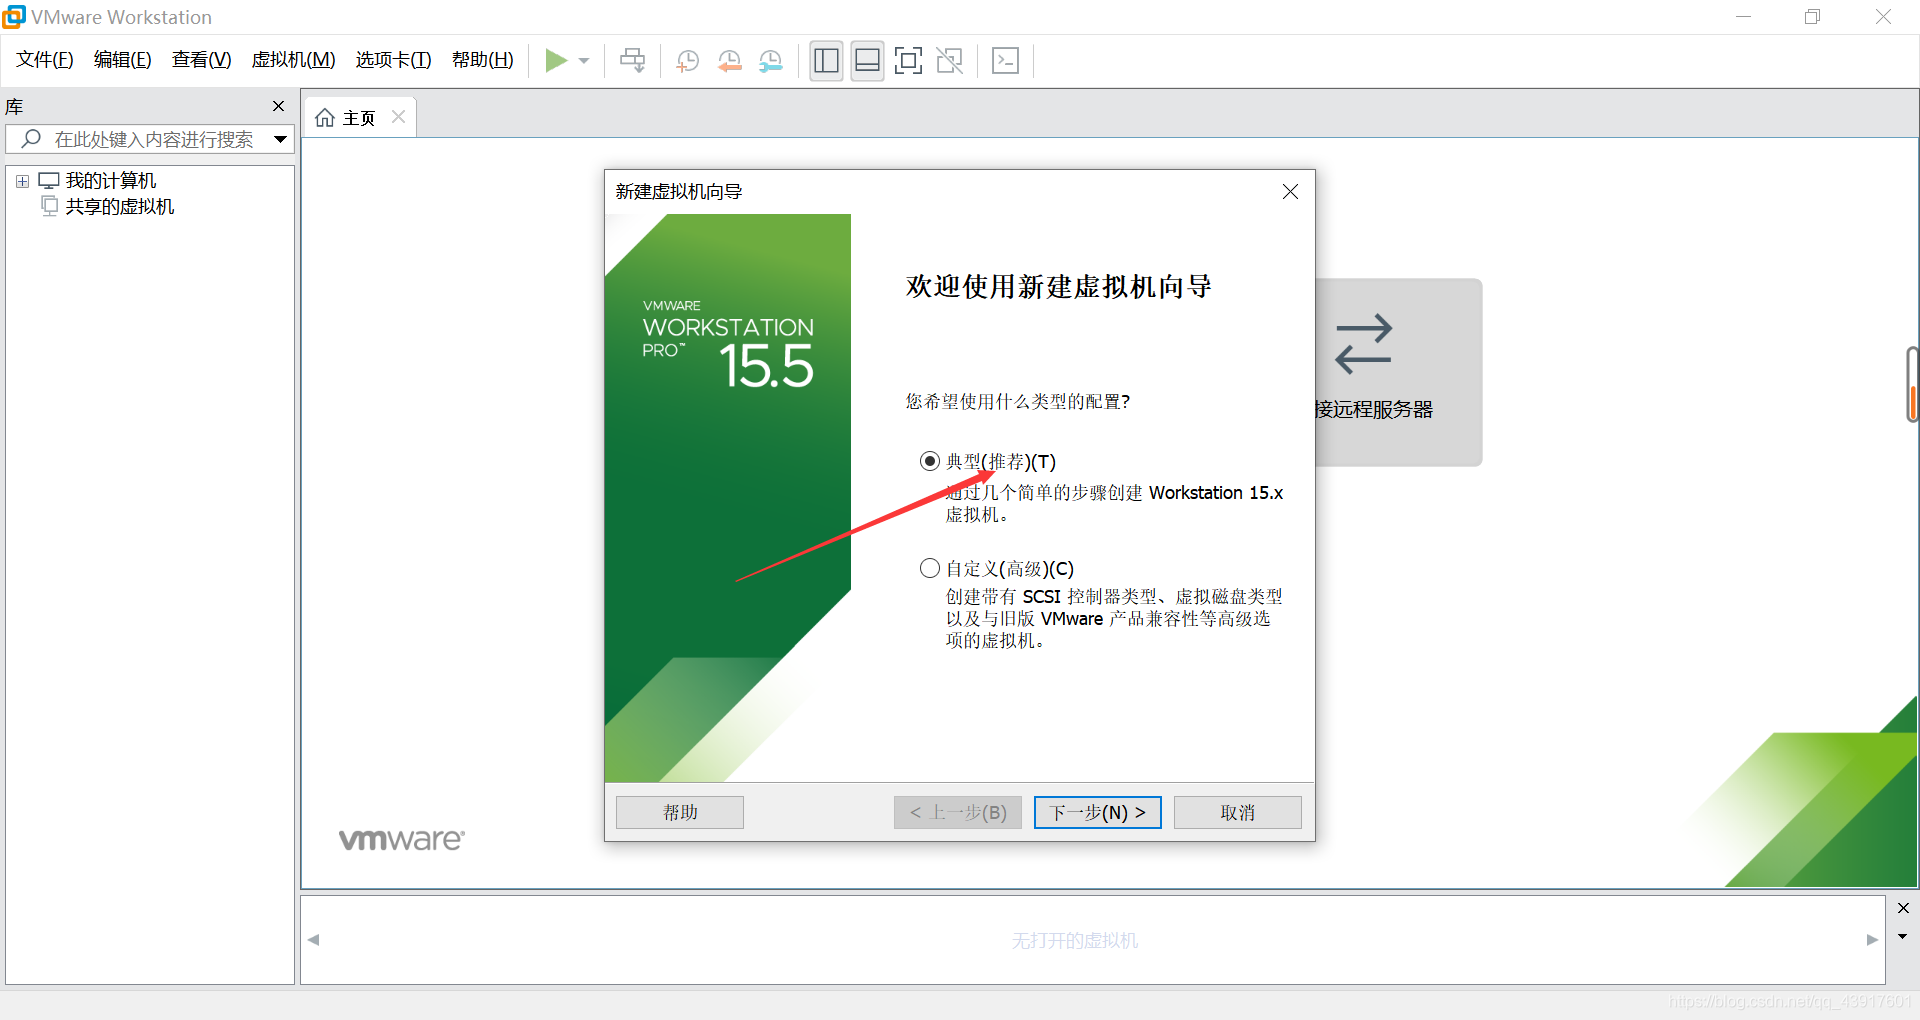Open the console view icon in the toolbar
The height and width of the screenshot is (1020, 1920).
tap(1005, 61)
